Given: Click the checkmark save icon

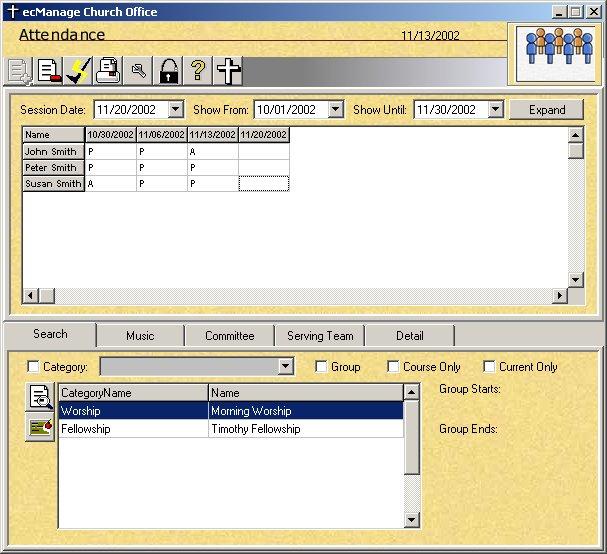Looking at the screenshot, I should pyautogui.click(x=79, y=71).
